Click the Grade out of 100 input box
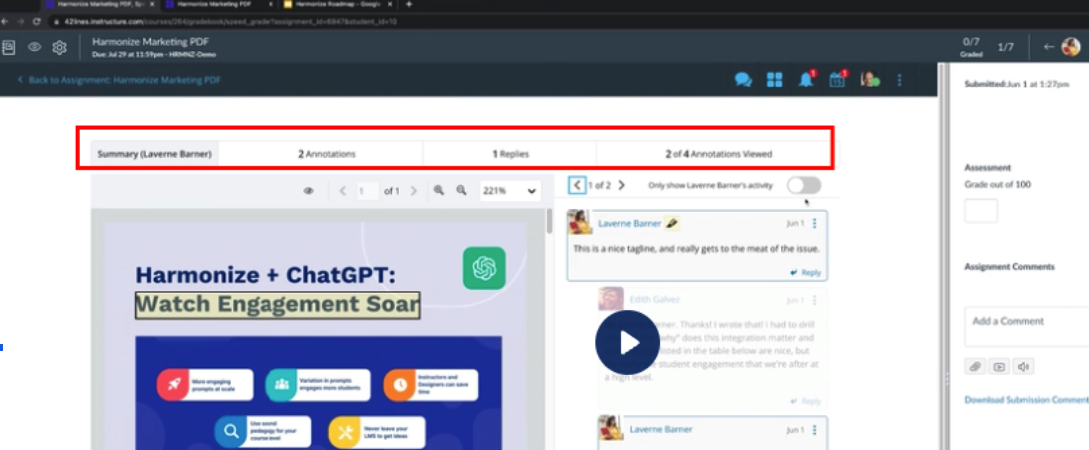Screen dimensions: 1089x450 coord(981,210)
